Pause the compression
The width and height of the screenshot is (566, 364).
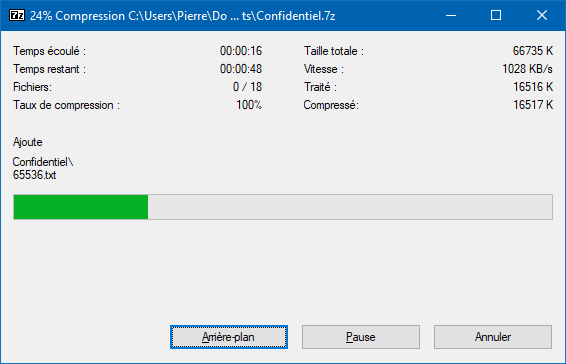tap(361, 337)
